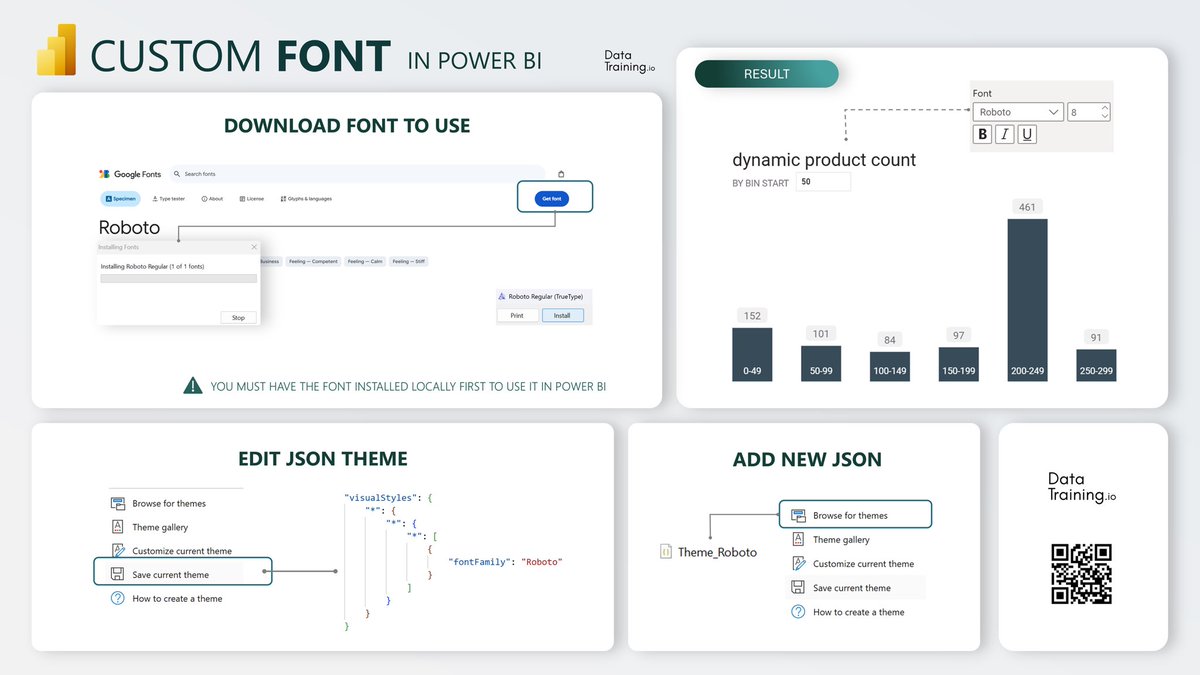
Task: Click the Feeling — Stiff tag
Action: coord(409,261)
